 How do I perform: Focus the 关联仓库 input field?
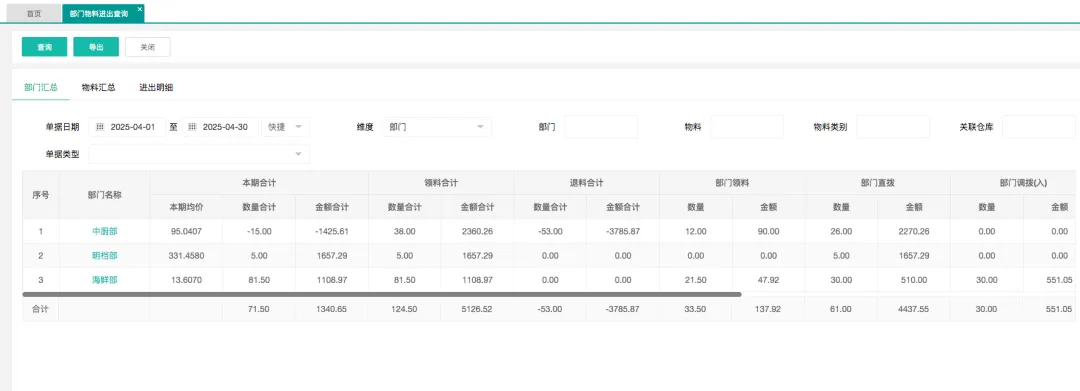point(1039,127)
